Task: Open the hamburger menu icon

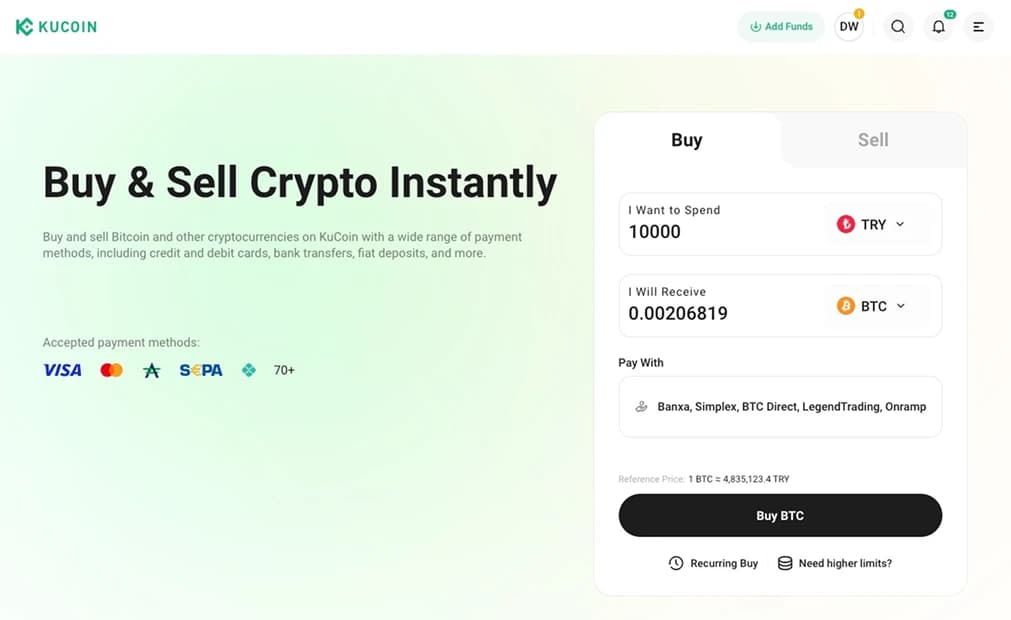Action: [977, 26]
